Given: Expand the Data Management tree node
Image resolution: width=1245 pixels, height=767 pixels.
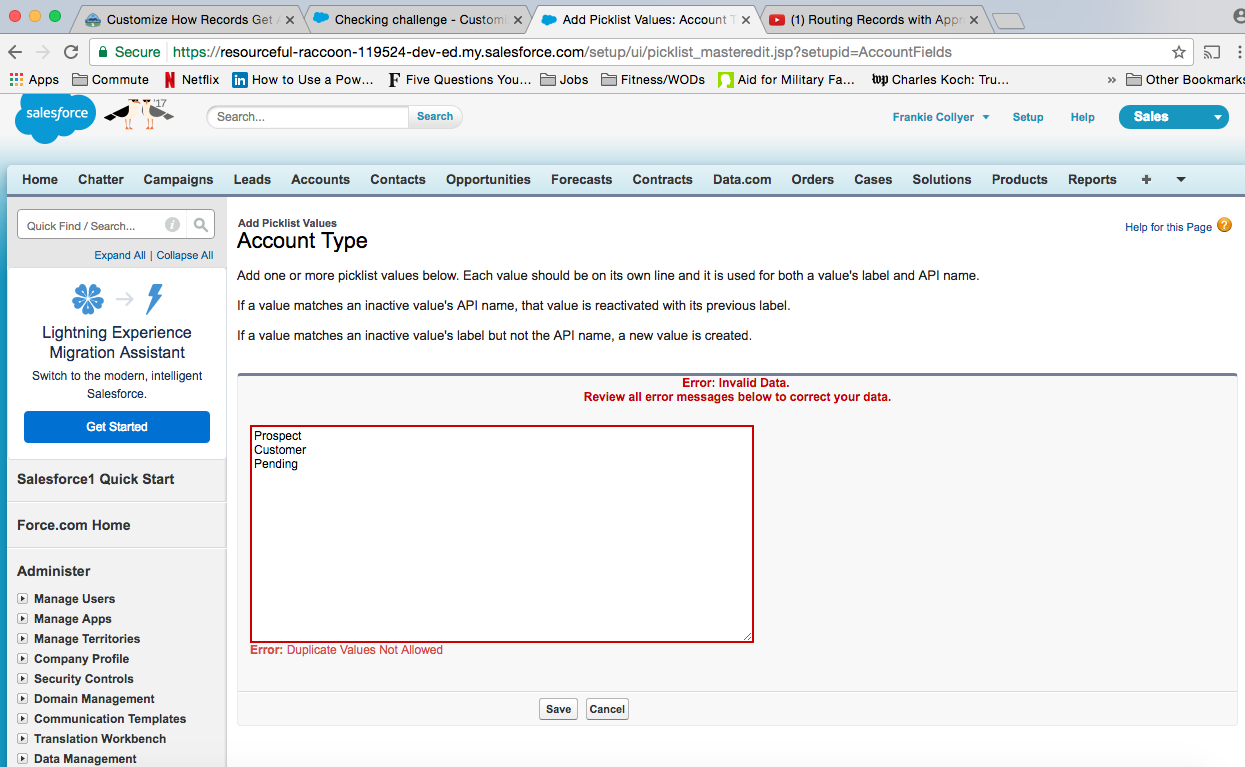Looking at the screenshot, I should pyautogui.click(x=22, y=759).
